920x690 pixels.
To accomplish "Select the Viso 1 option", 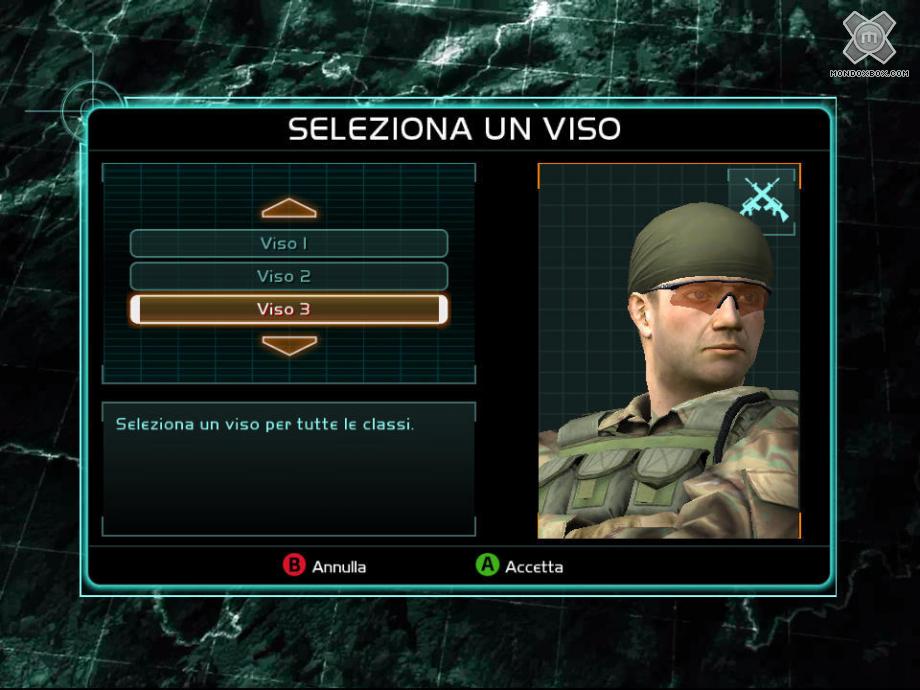I will pyautogui.click(x=289, y=243).
